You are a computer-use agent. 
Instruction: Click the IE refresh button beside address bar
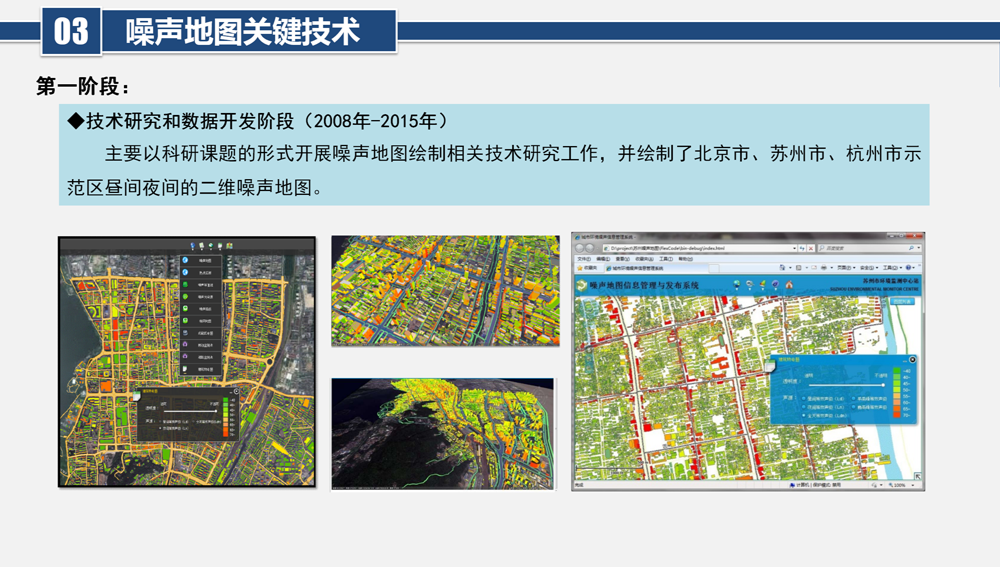803,247
